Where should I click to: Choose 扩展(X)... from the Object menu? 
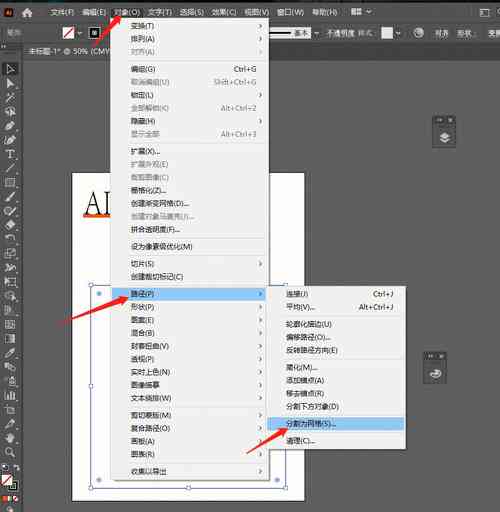tap(189, 151)
